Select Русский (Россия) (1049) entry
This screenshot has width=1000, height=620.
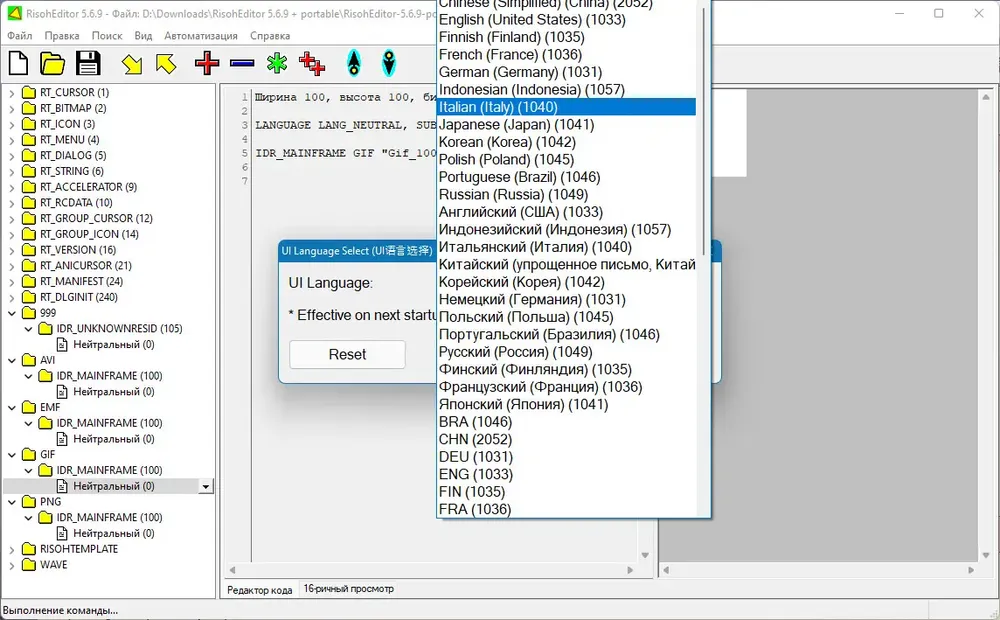point(566,352)
